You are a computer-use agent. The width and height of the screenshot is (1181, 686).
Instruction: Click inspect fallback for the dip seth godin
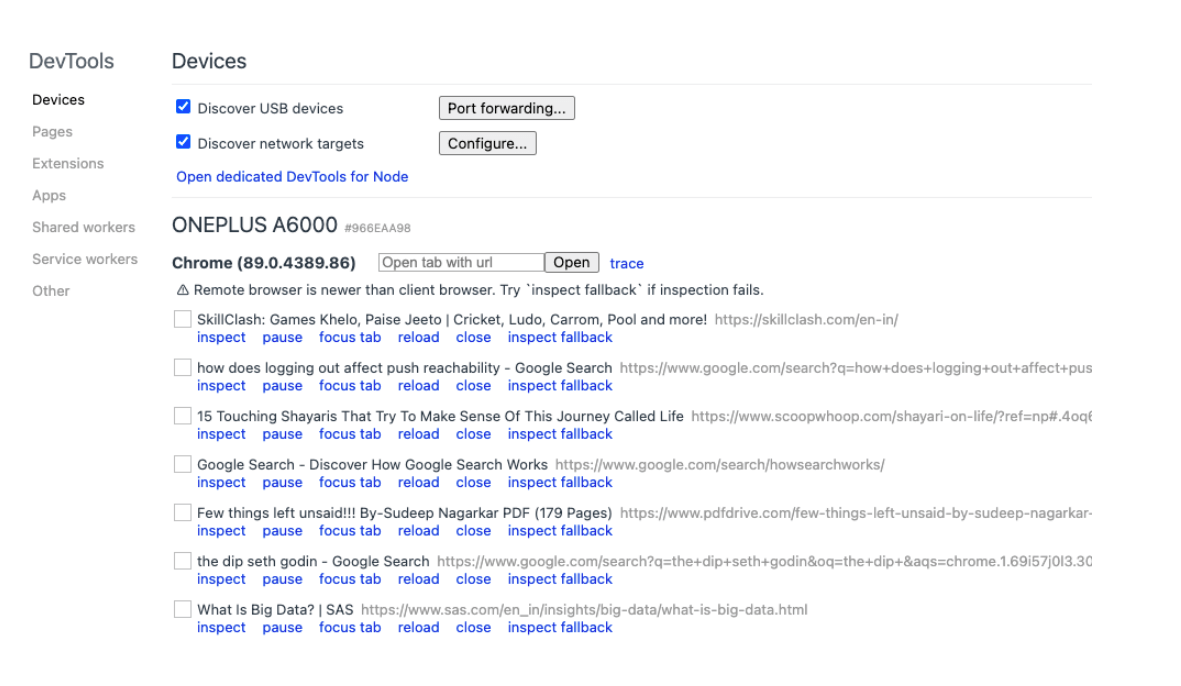click(x=560, y=579)
